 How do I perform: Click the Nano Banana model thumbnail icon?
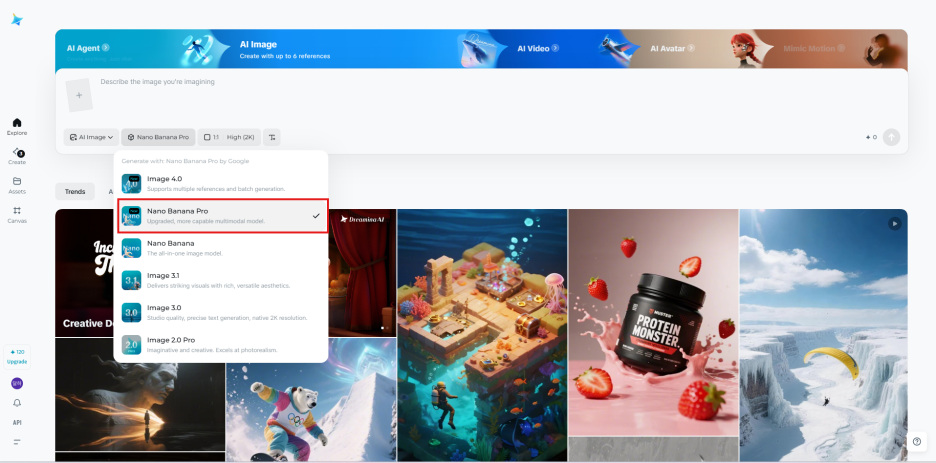click(x=131, y=248)
